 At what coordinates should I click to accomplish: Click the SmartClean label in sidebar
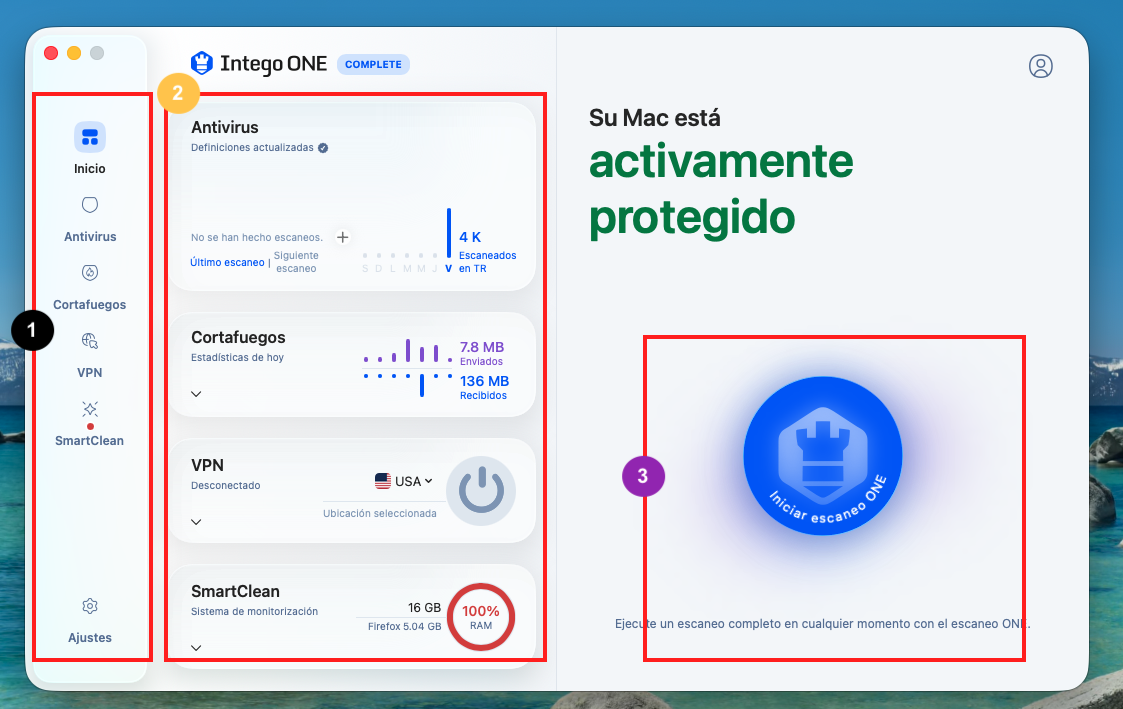(90, 441)
